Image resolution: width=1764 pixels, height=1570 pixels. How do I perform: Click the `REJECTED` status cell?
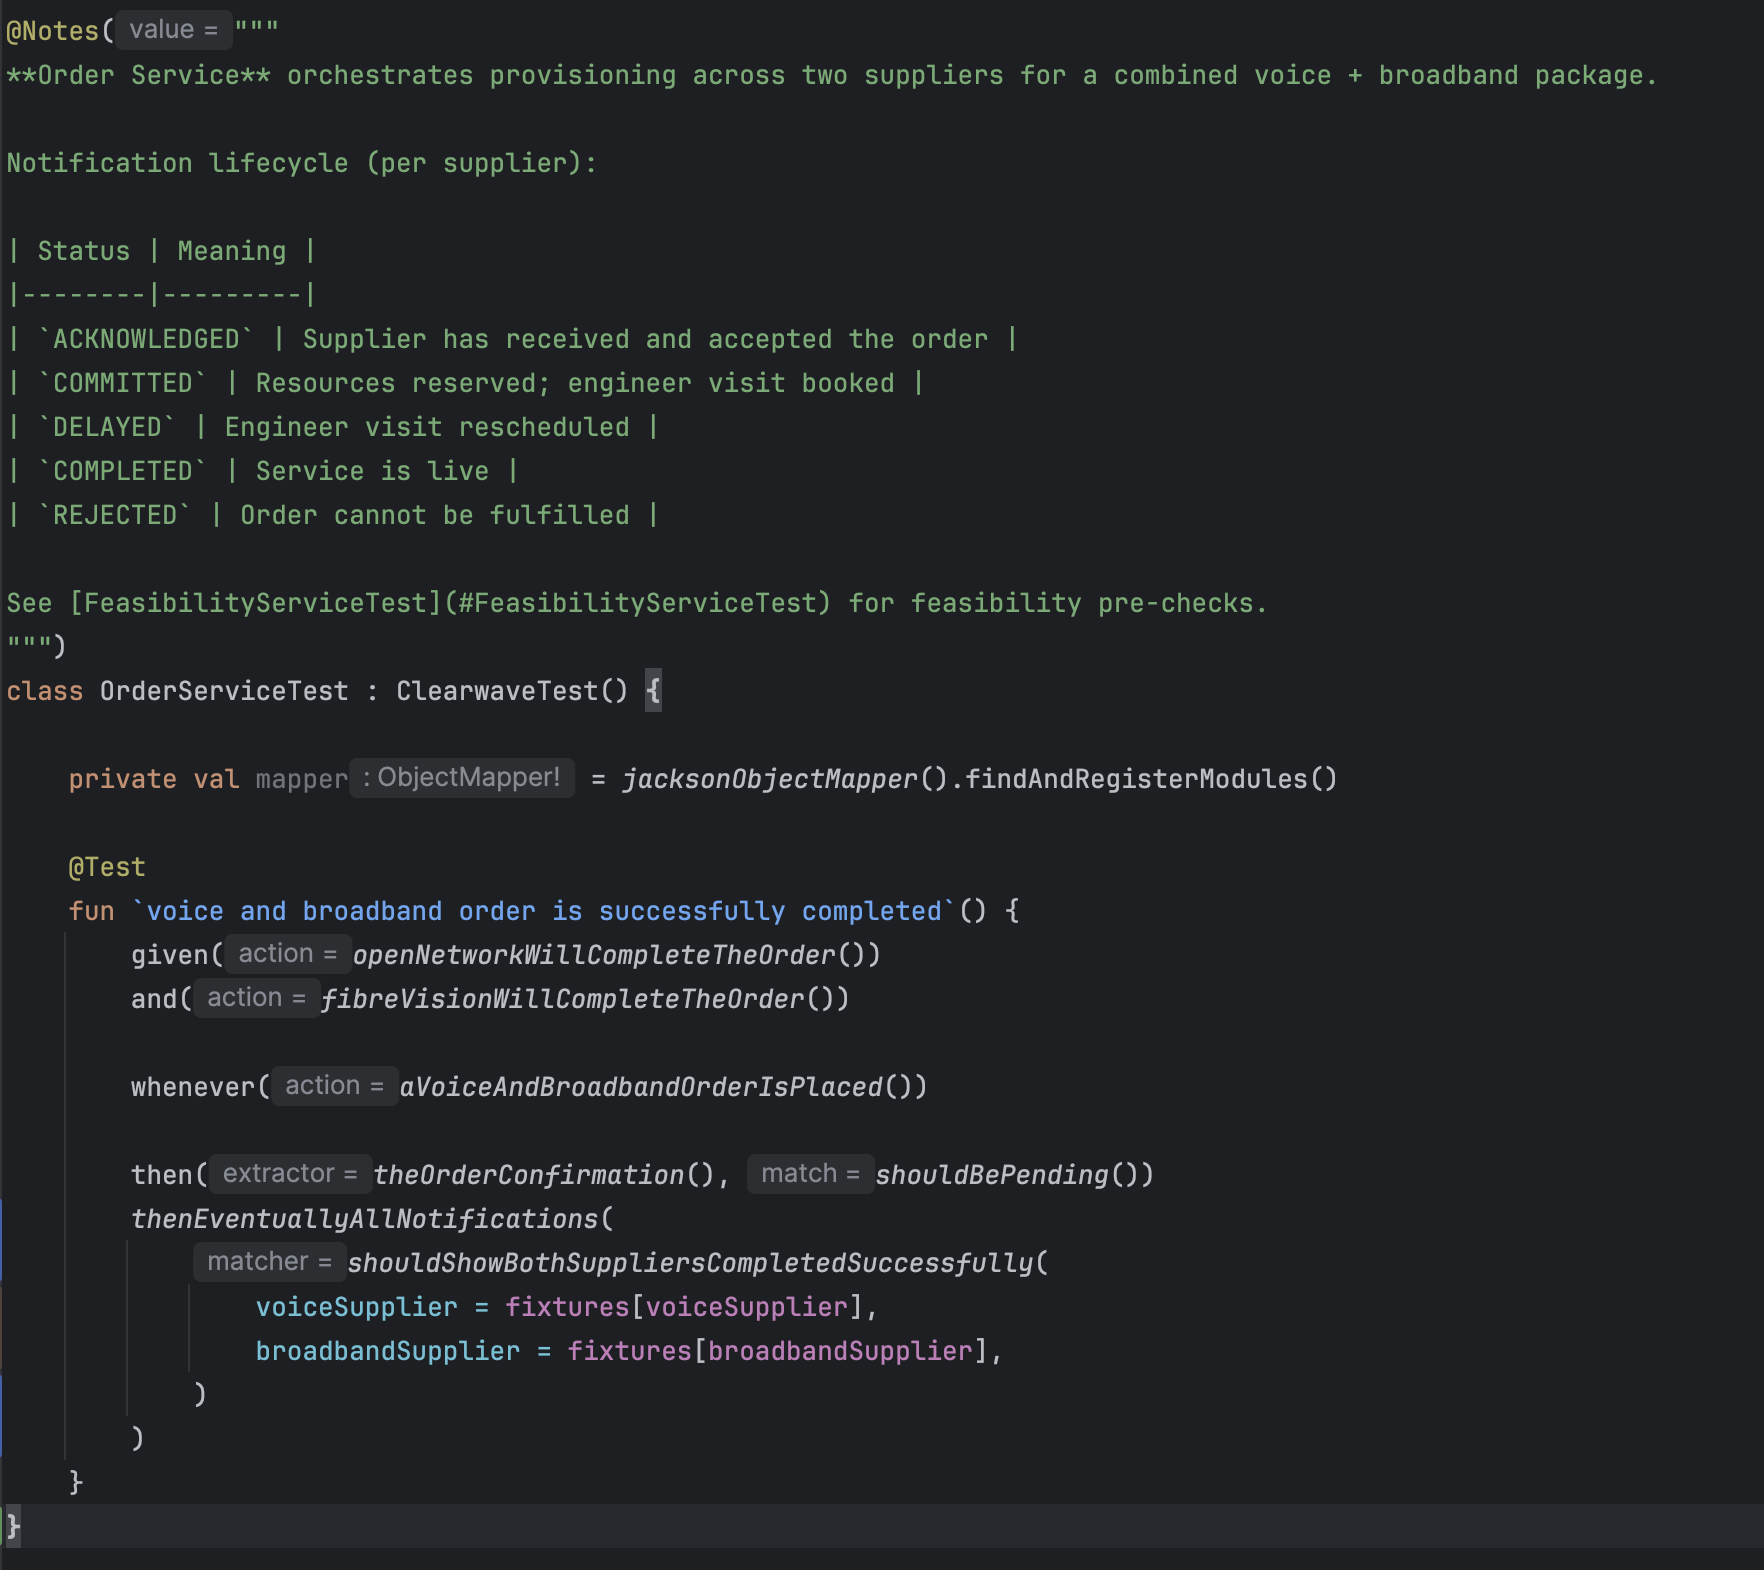pos(114,515)
